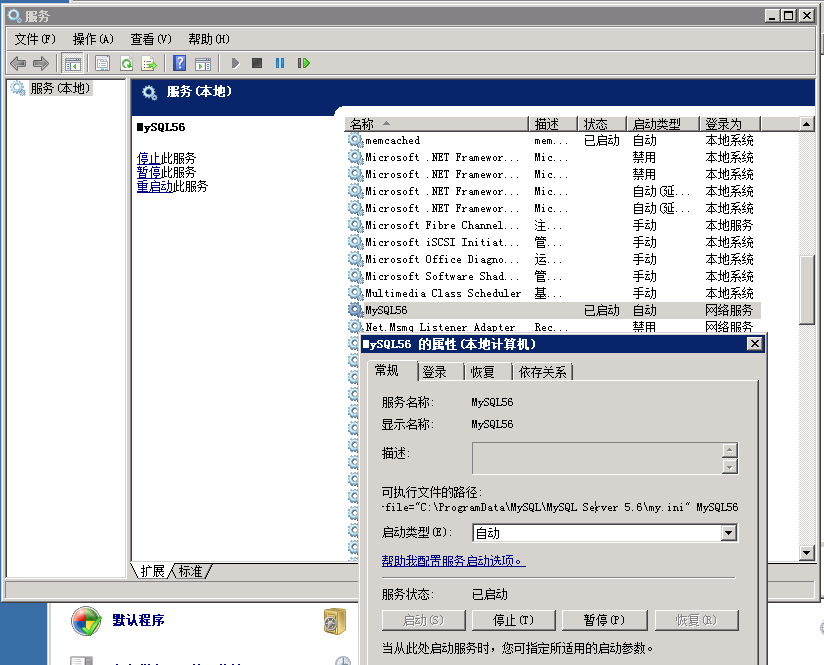This screenshot has height=665, width=824.
Task: Select the Services (Local) tree node
Action: click(x=60, y=88)
